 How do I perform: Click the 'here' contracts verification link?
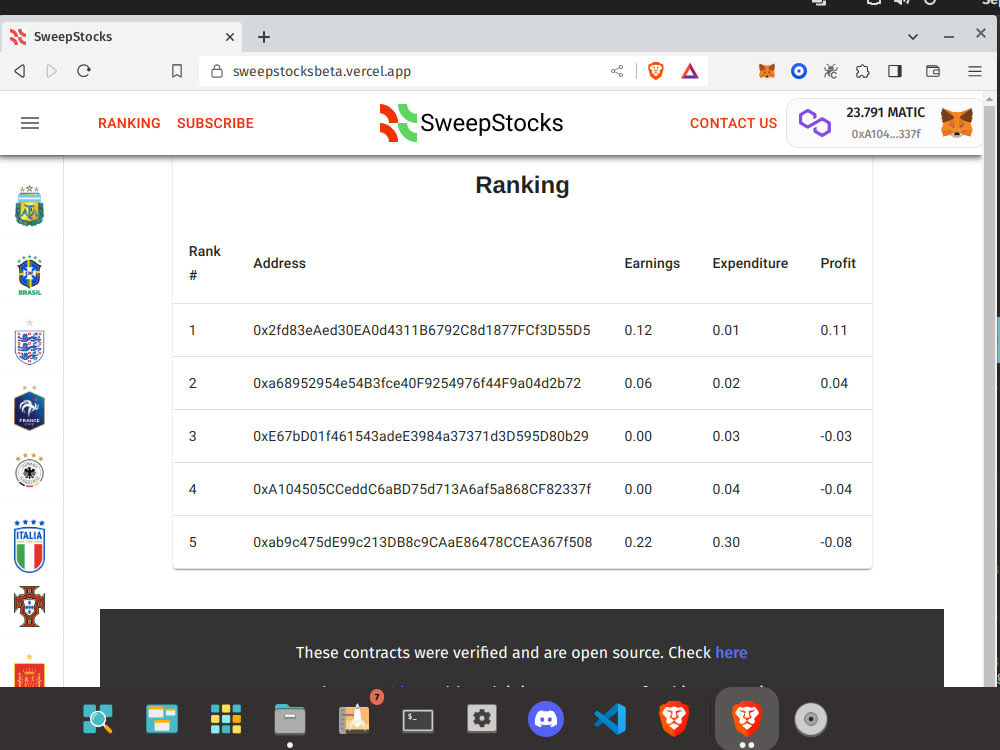point(731,652)
